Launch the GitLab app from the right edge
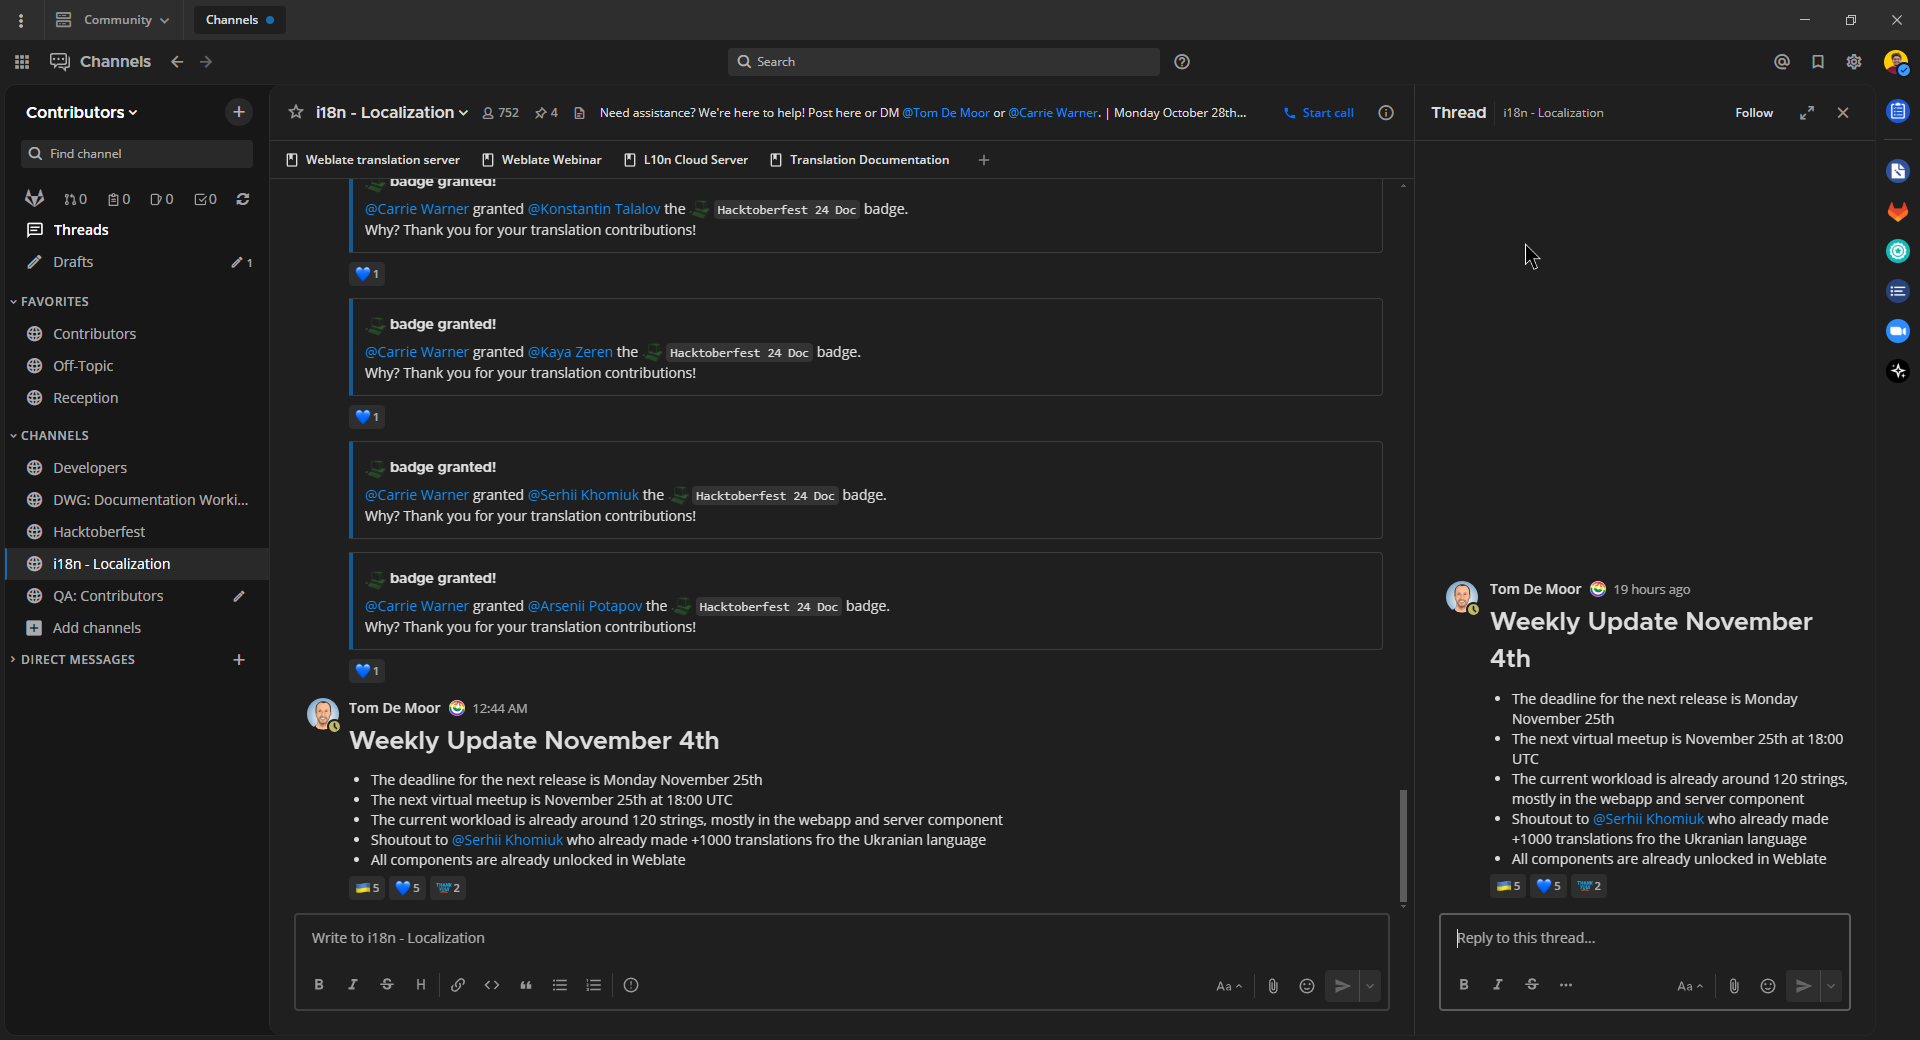The image size is (1920, 1040). 1897,211
